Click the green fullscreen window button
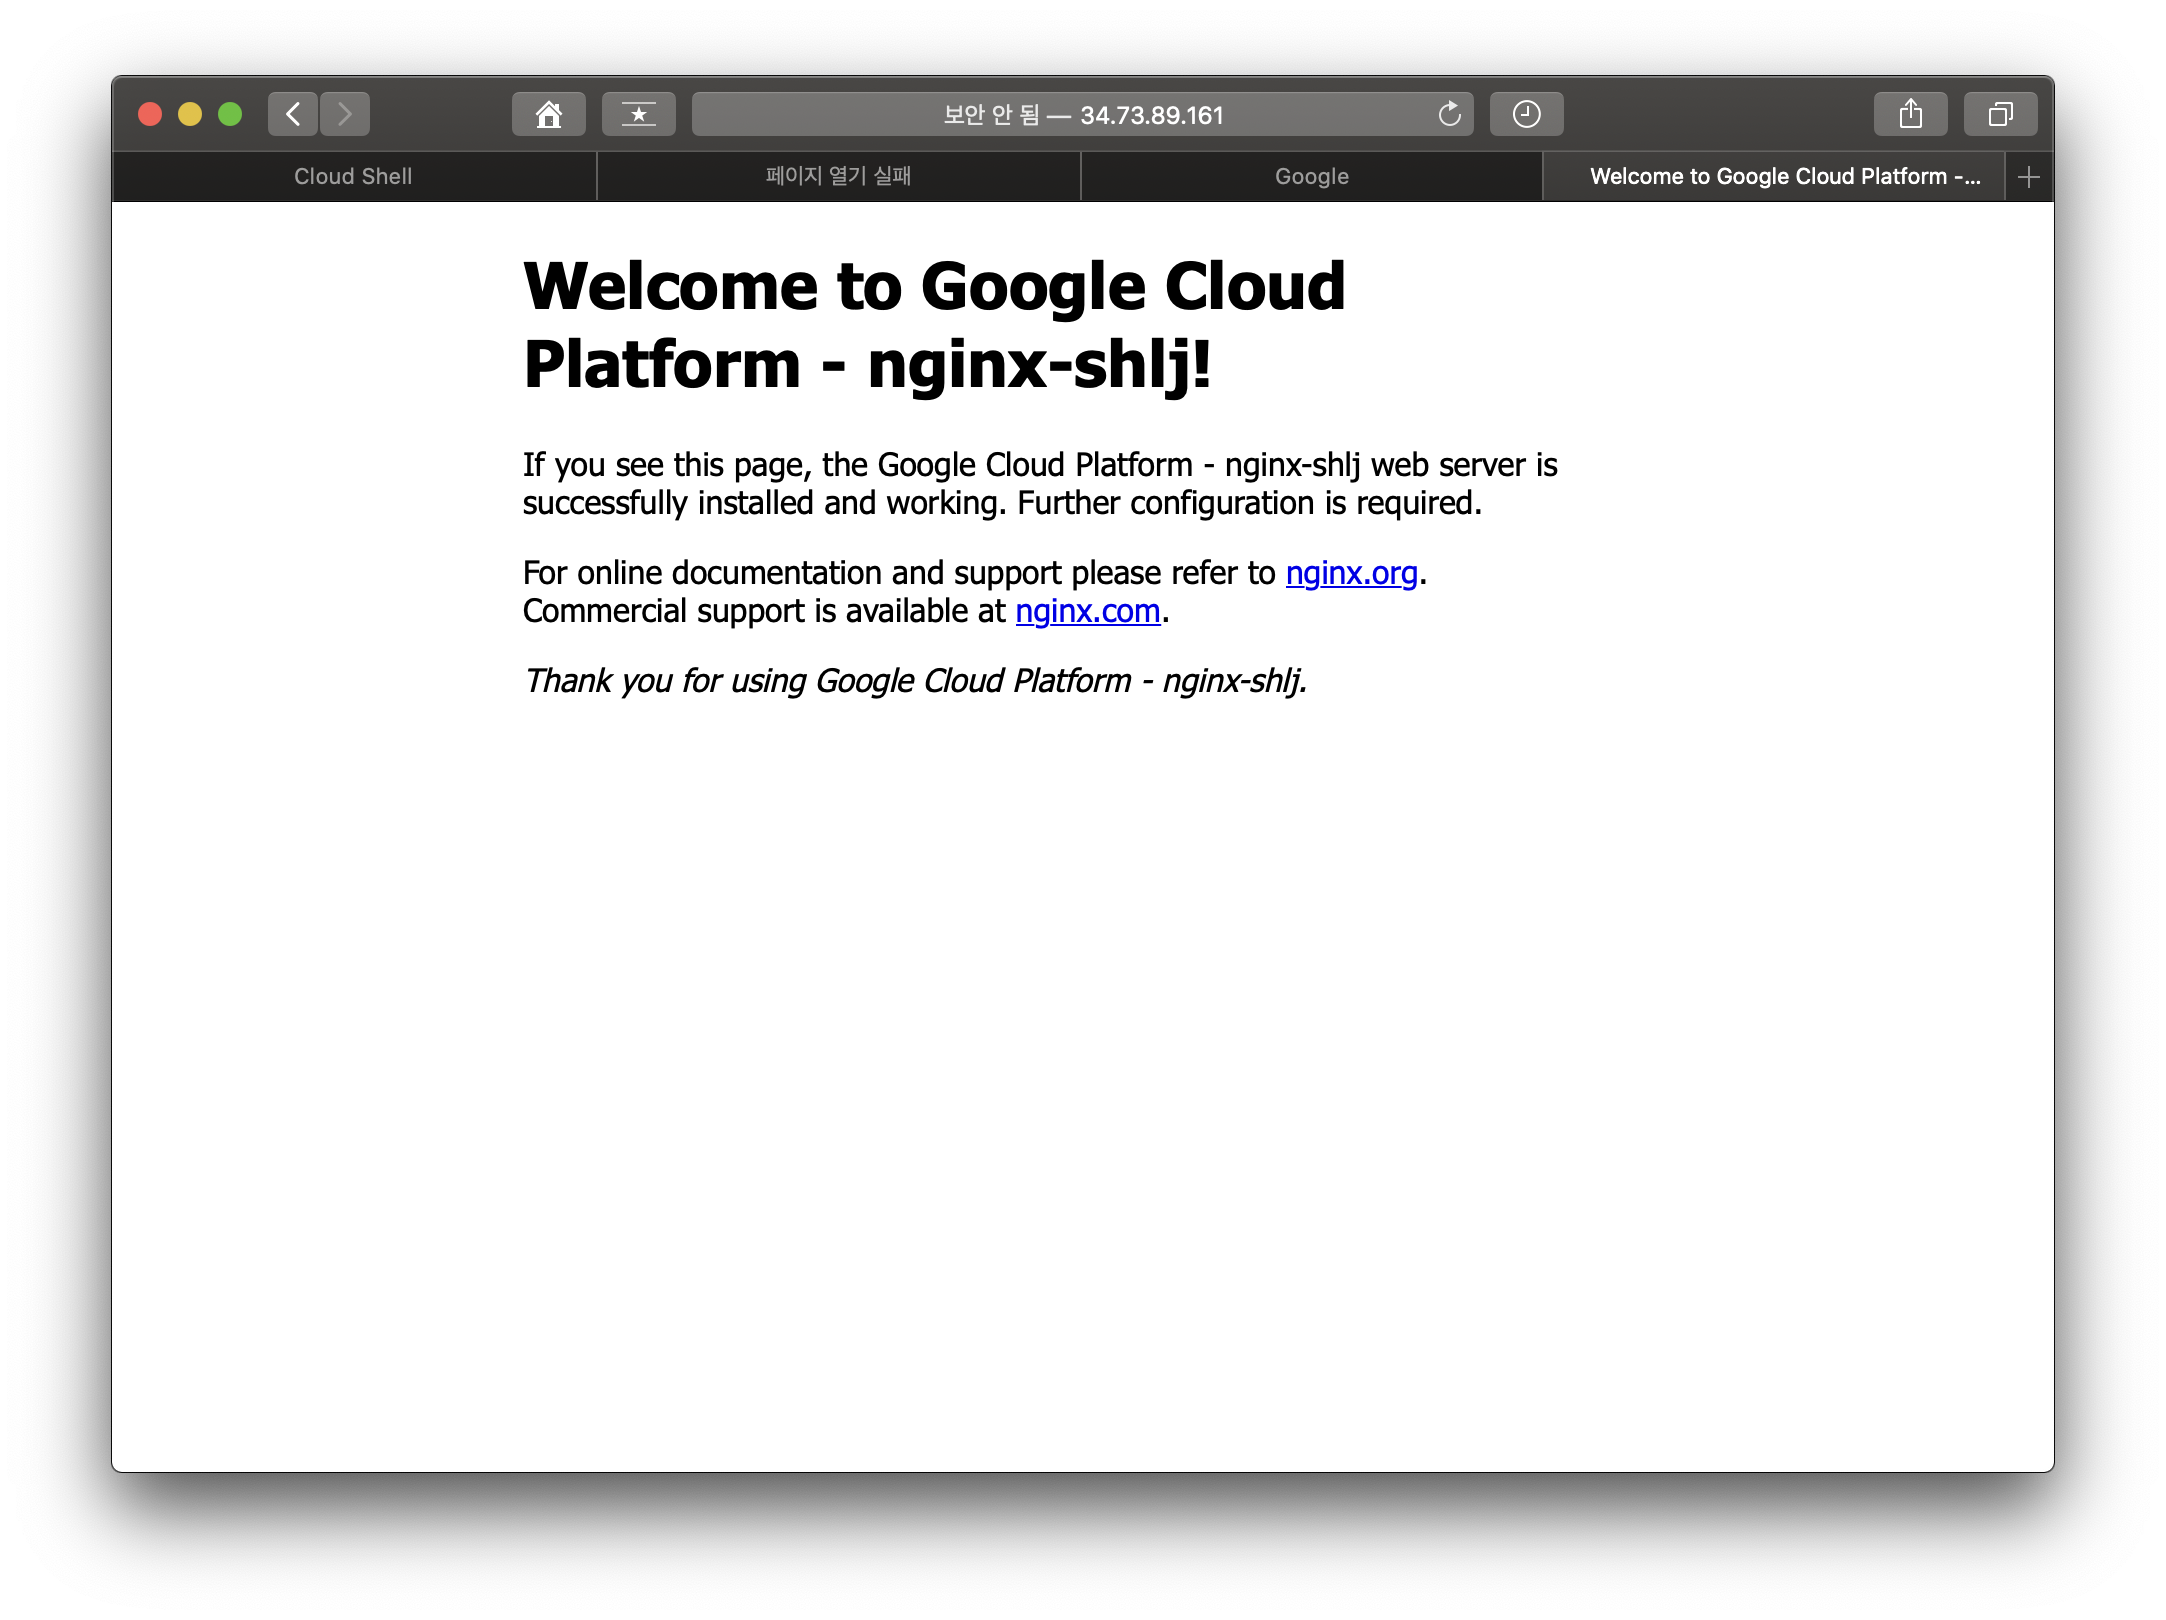Image resolution: width=2166 pixels, height=1620 pixels. pyautogui.click(x=230, y=114)
